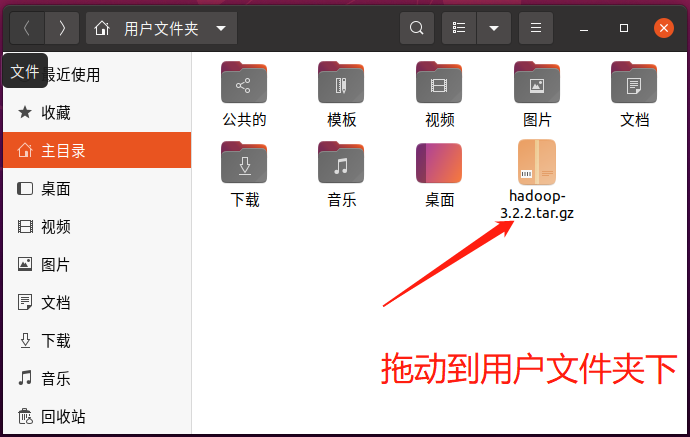Click the download arrow icon beside sidebar 下载
The image size is (690, 437).
[25, 341]
